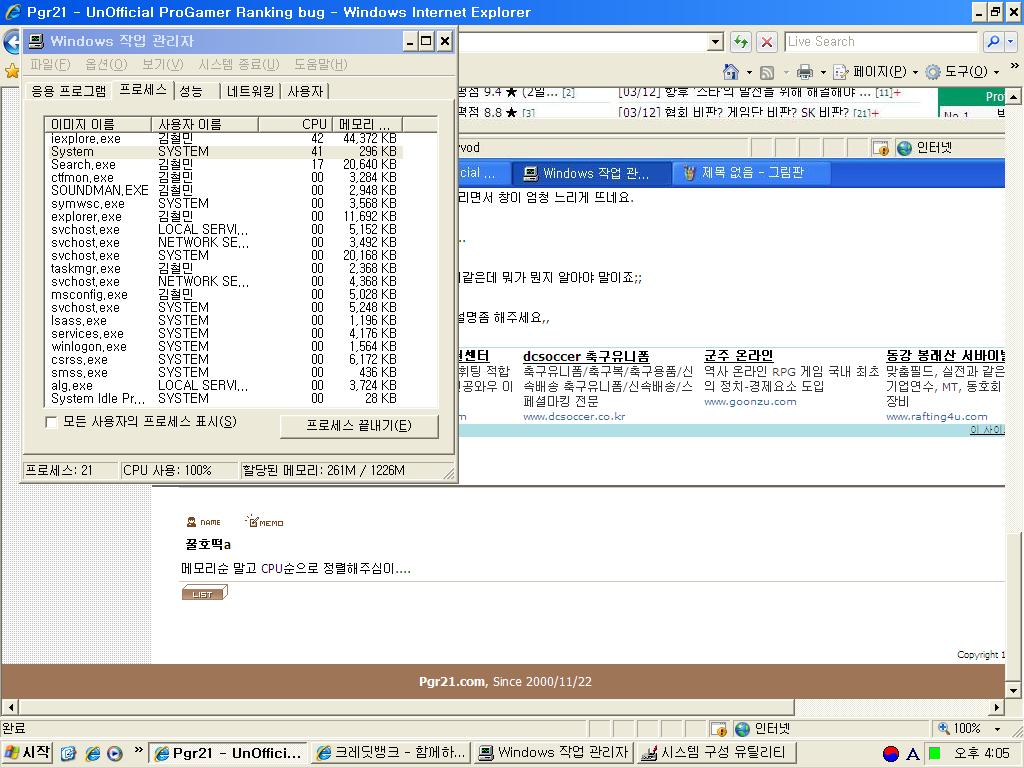Click the Korean IME flag tray icon
This screenshot has height=768, width=1024.
coord(891,754)
